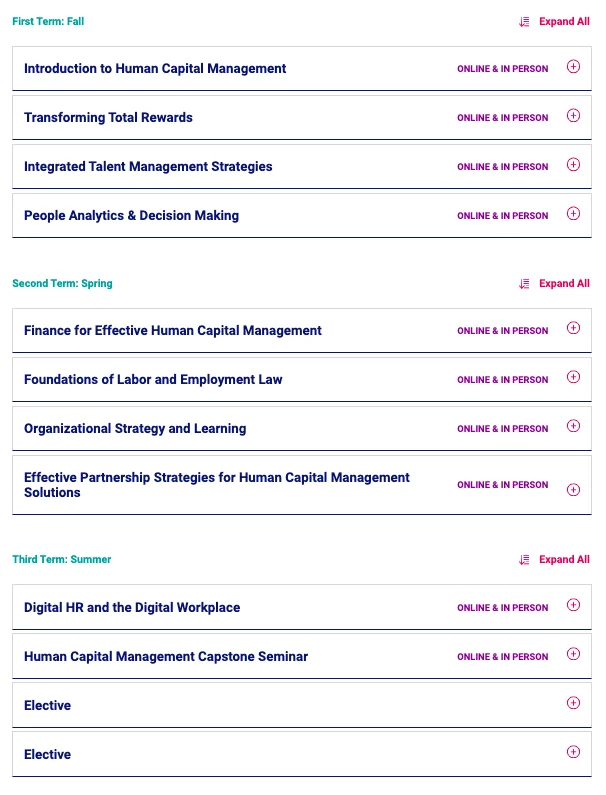Image resolution: width=606 pixels, height=795 pixels.
Task: Expand Finance for Effective Human Capital Management row
Action: point(573,329)
